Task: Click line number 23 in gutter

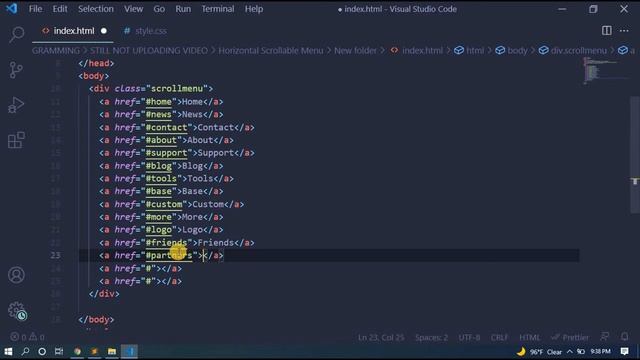Action: (x=56, y=256)
